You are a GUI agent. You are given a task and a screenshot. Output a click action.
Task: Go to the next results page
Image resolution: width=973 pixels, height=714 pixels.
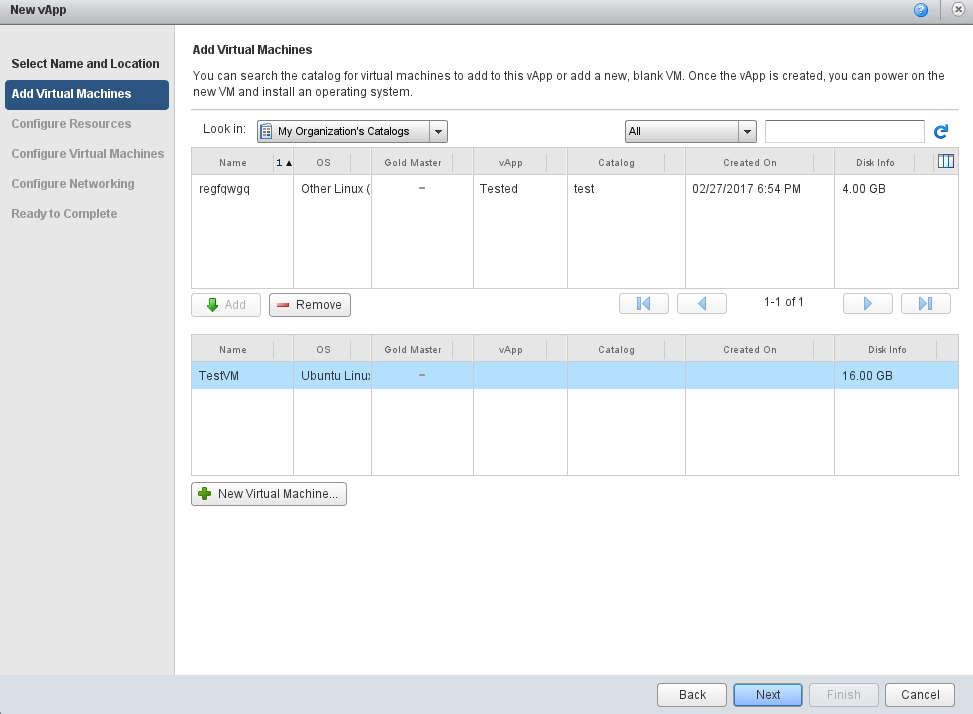pos(867,304)
